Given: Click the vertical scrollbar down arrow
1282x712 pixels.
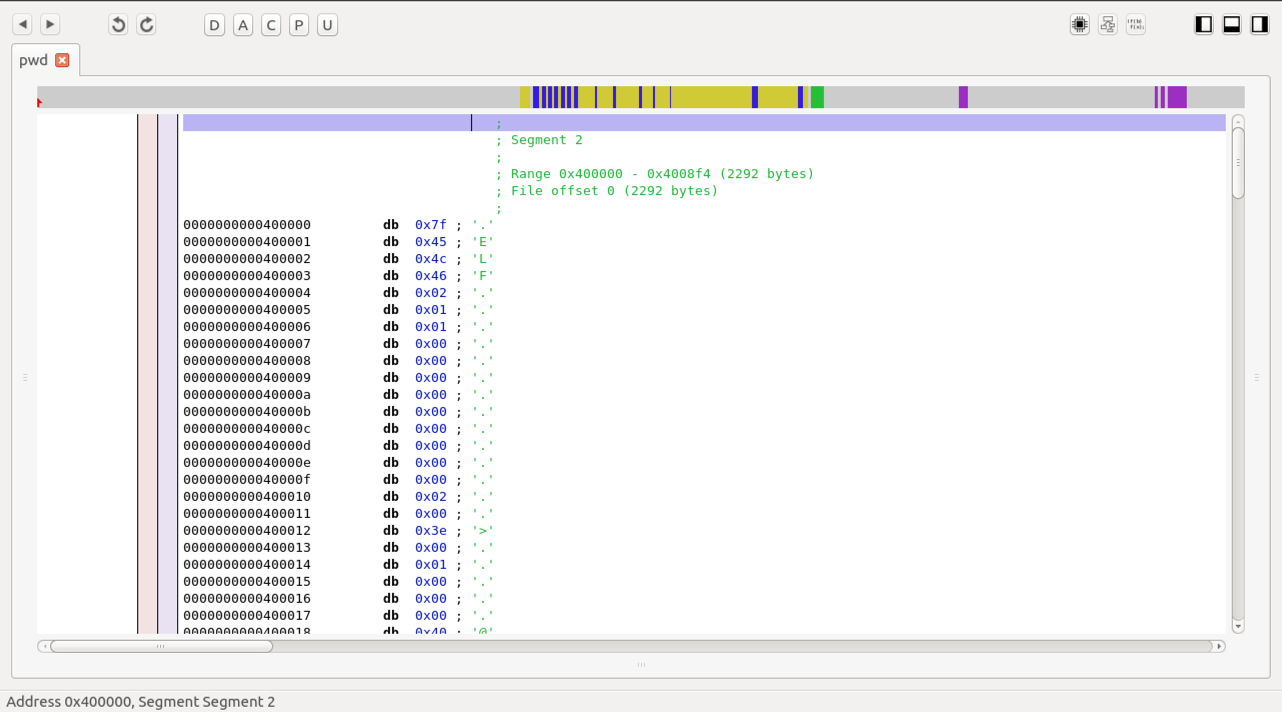Looking at the screenshot, I should 1238,627.
